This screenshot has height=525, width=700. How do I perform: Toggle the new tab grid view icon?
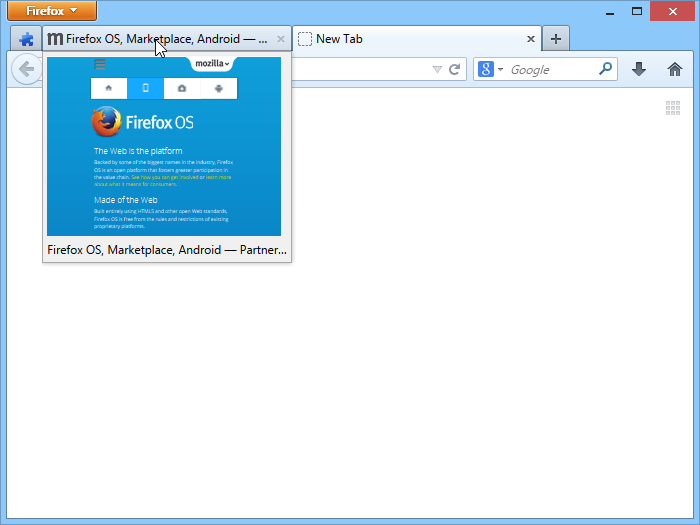tap(674, 108)
